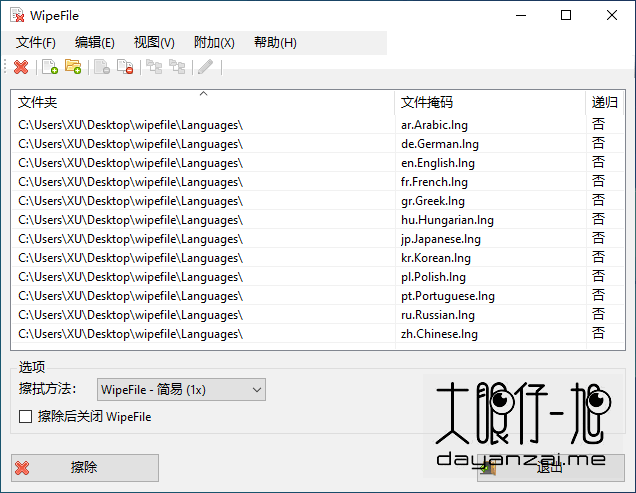
Task: Sort by the 文件掩码 column header
Action: pyautogui.click(x=490, y=102)
